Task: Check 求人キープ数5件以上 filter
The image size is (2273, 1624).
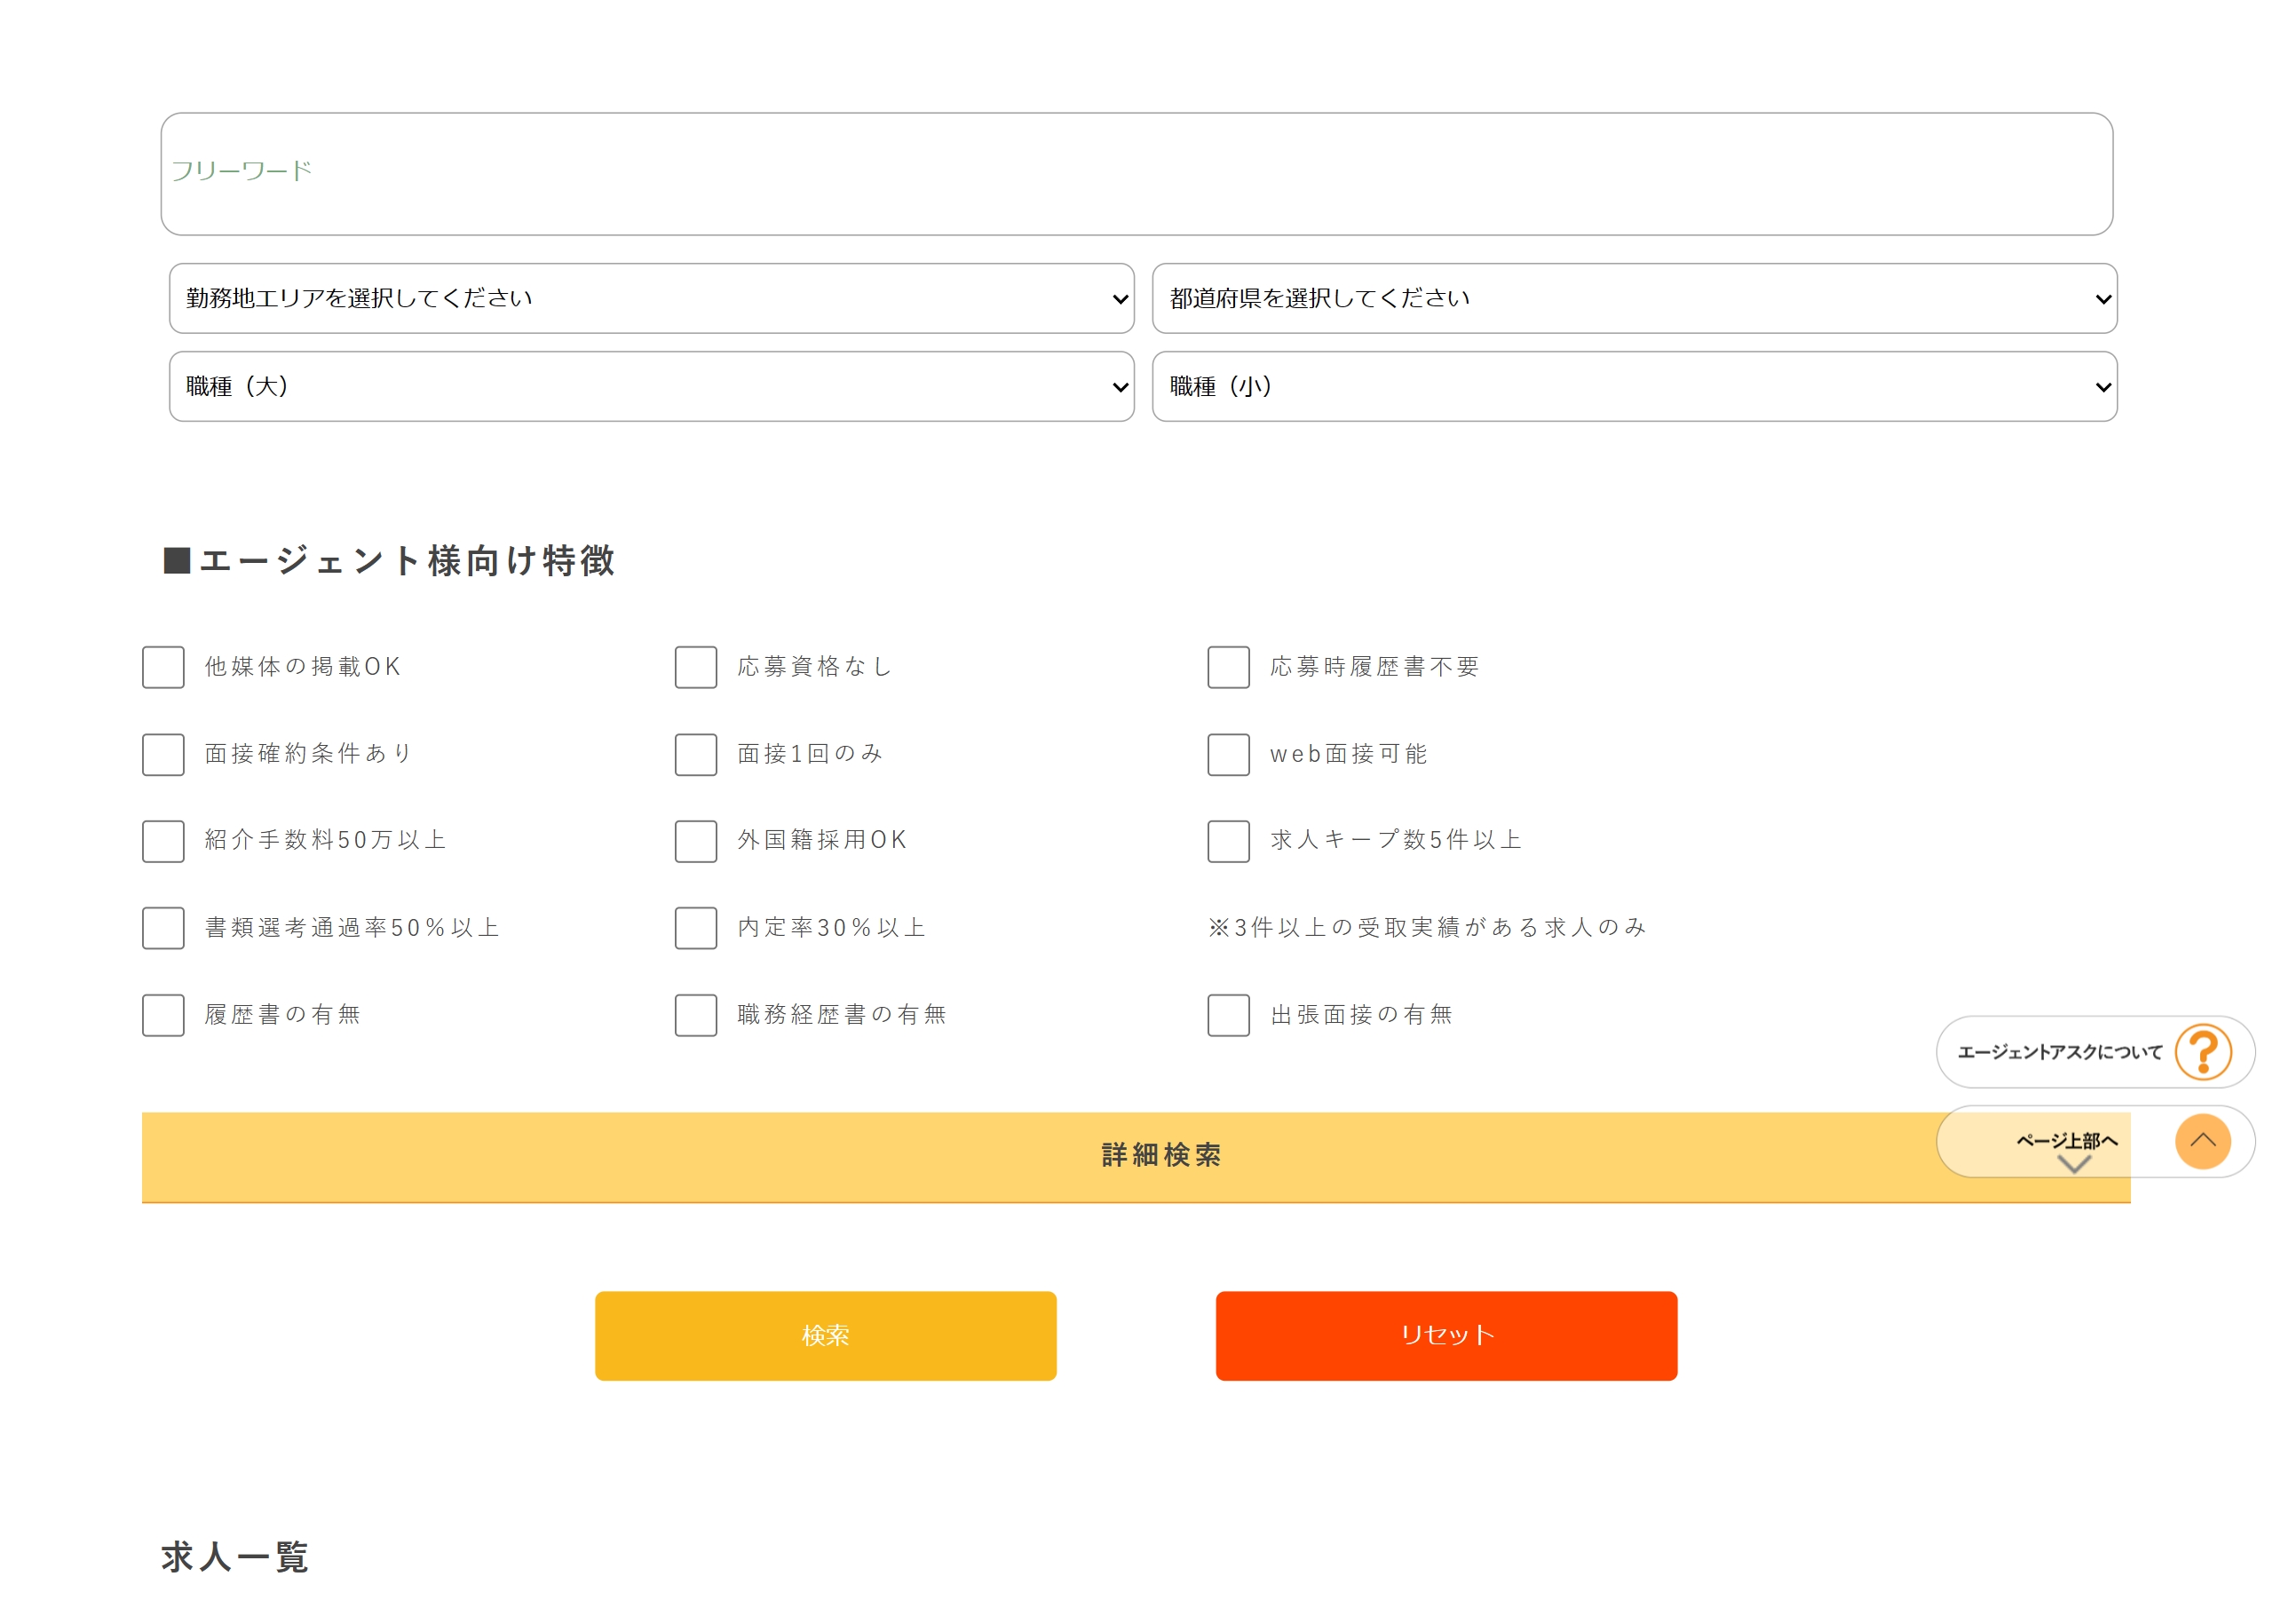Action: pos(1228,841)
